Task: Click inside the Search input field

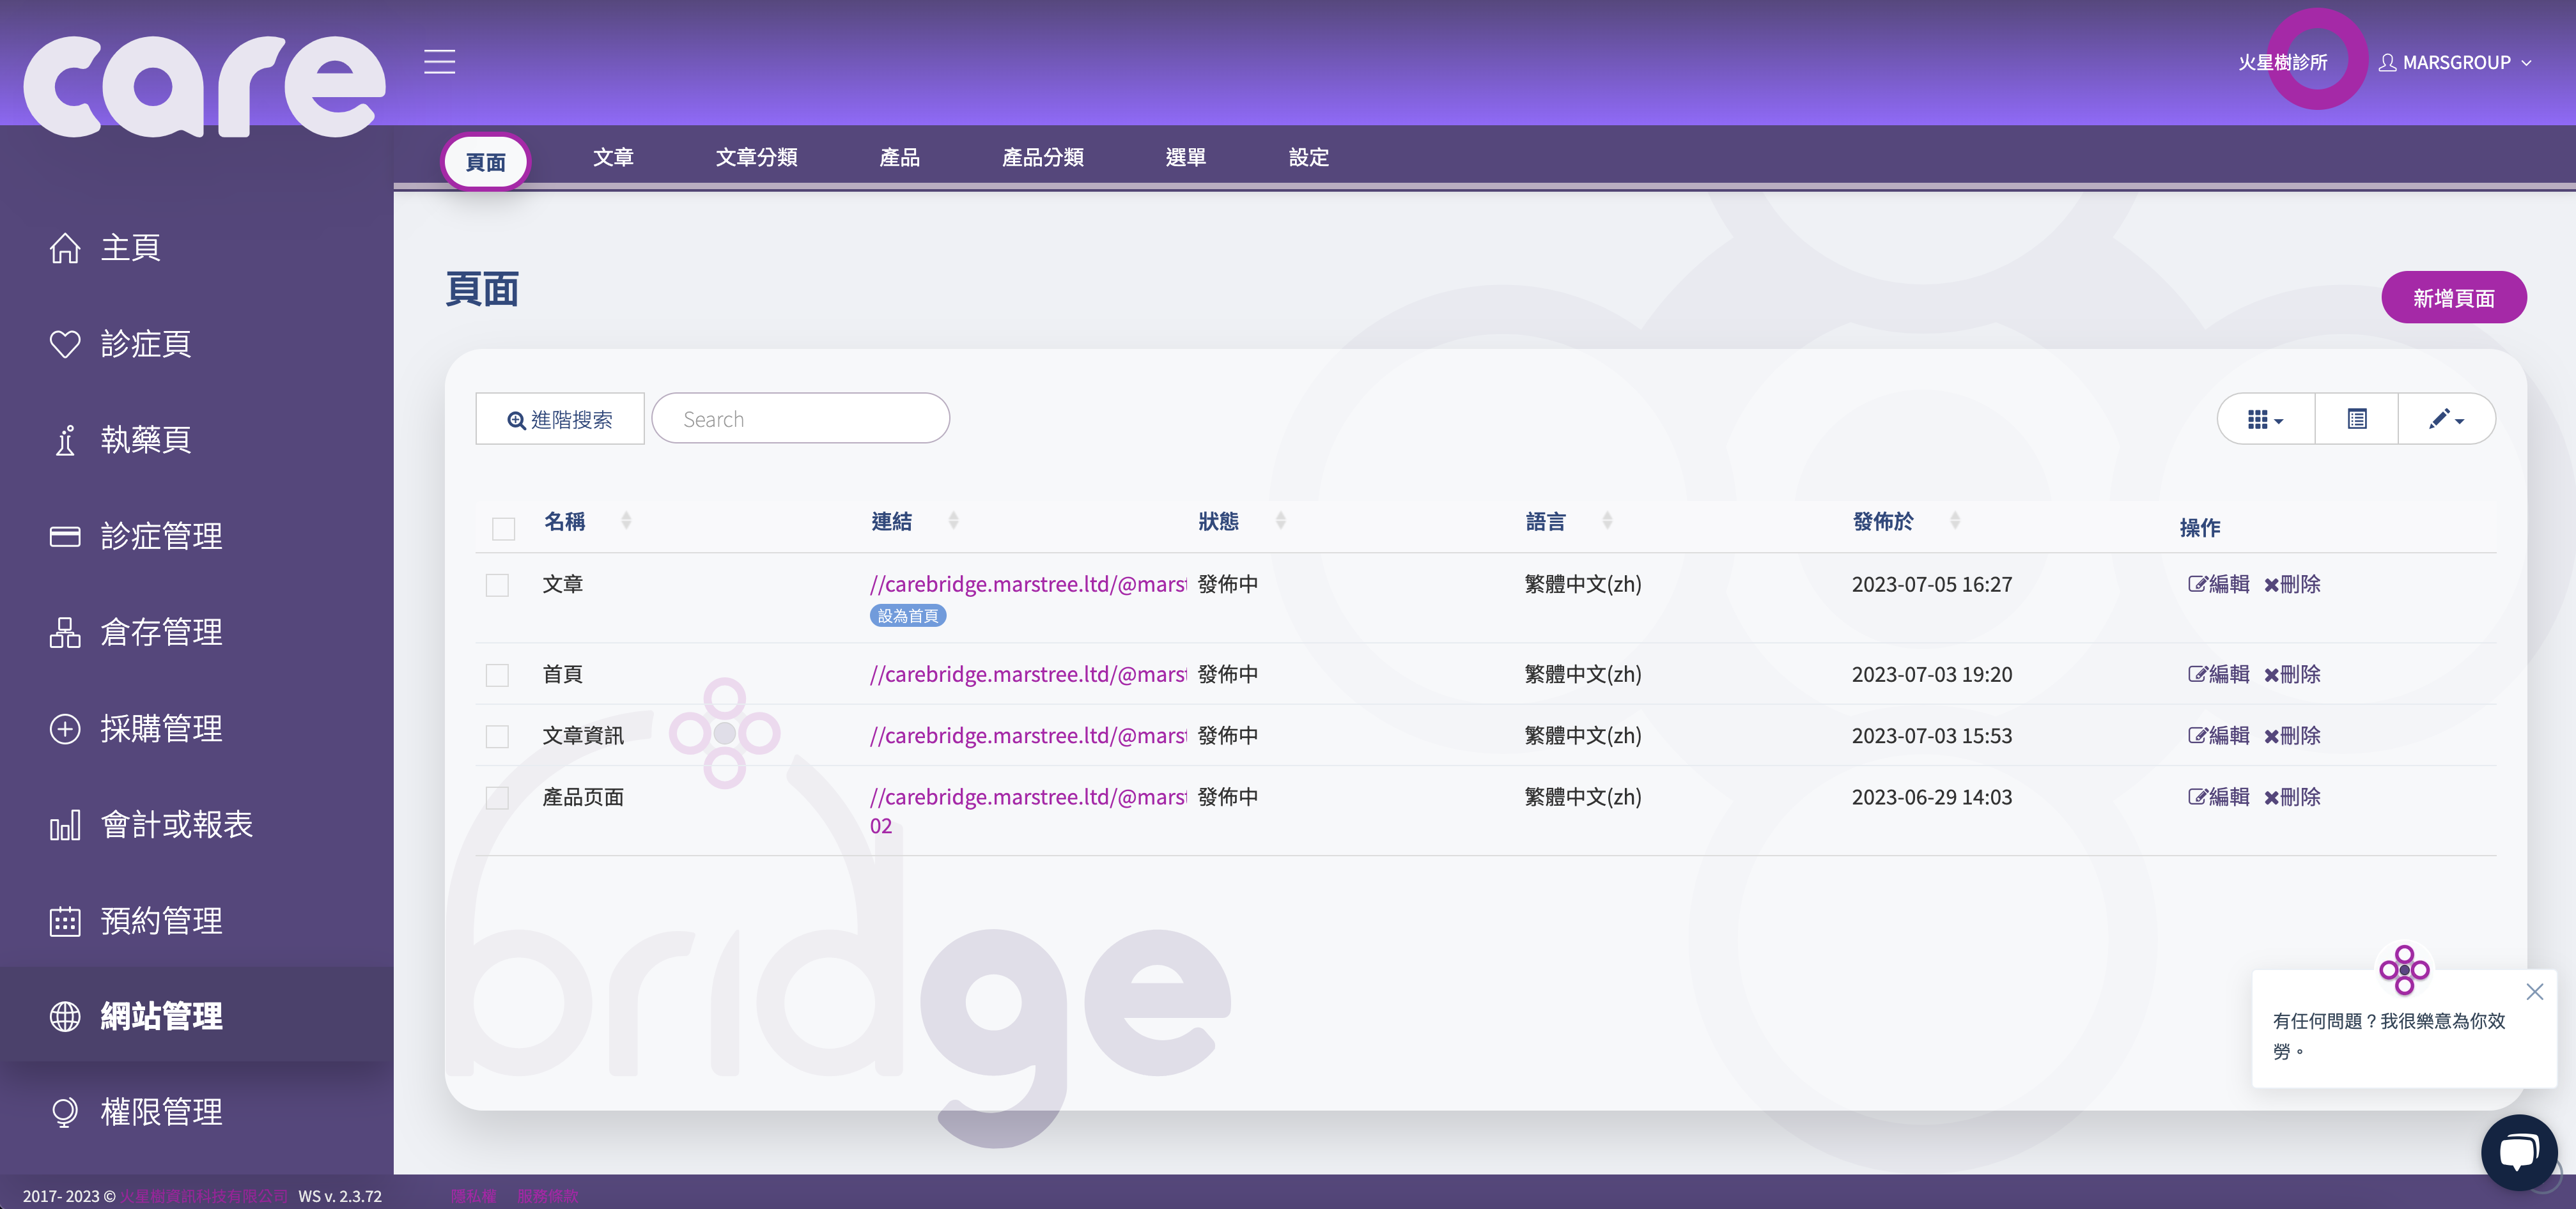Action: 800,418
